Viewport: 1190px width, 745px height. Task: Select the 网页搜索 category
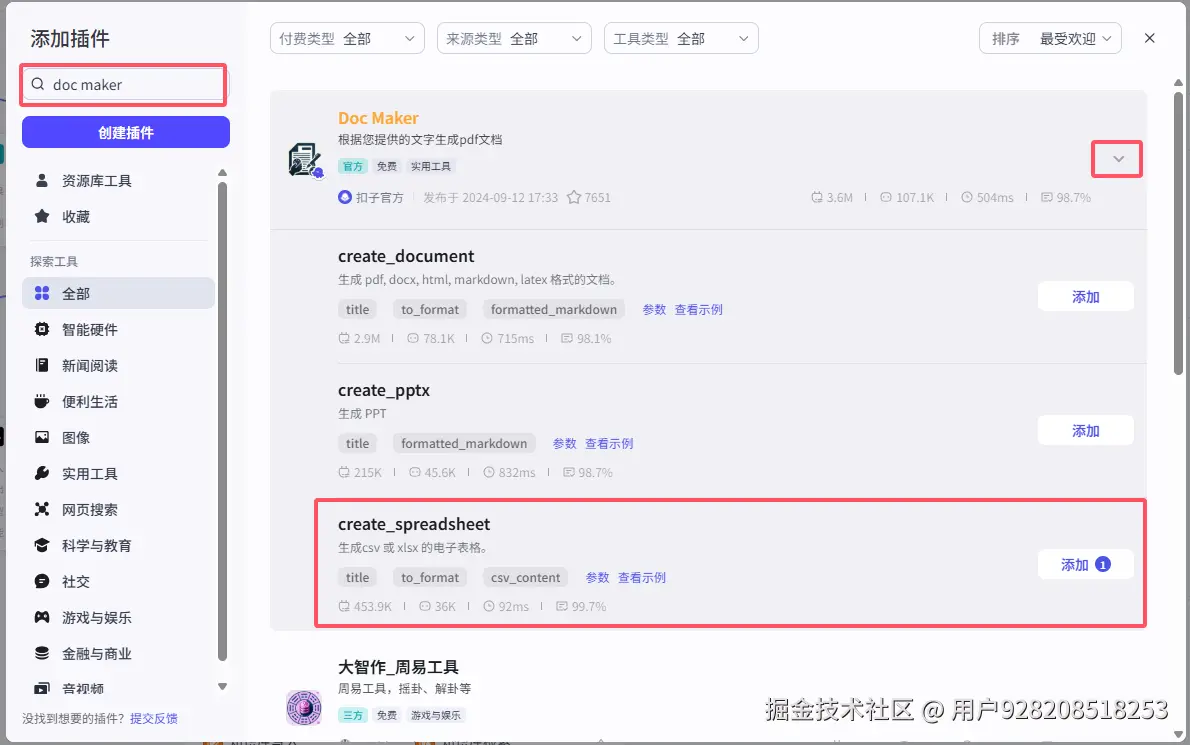point(118,509)
